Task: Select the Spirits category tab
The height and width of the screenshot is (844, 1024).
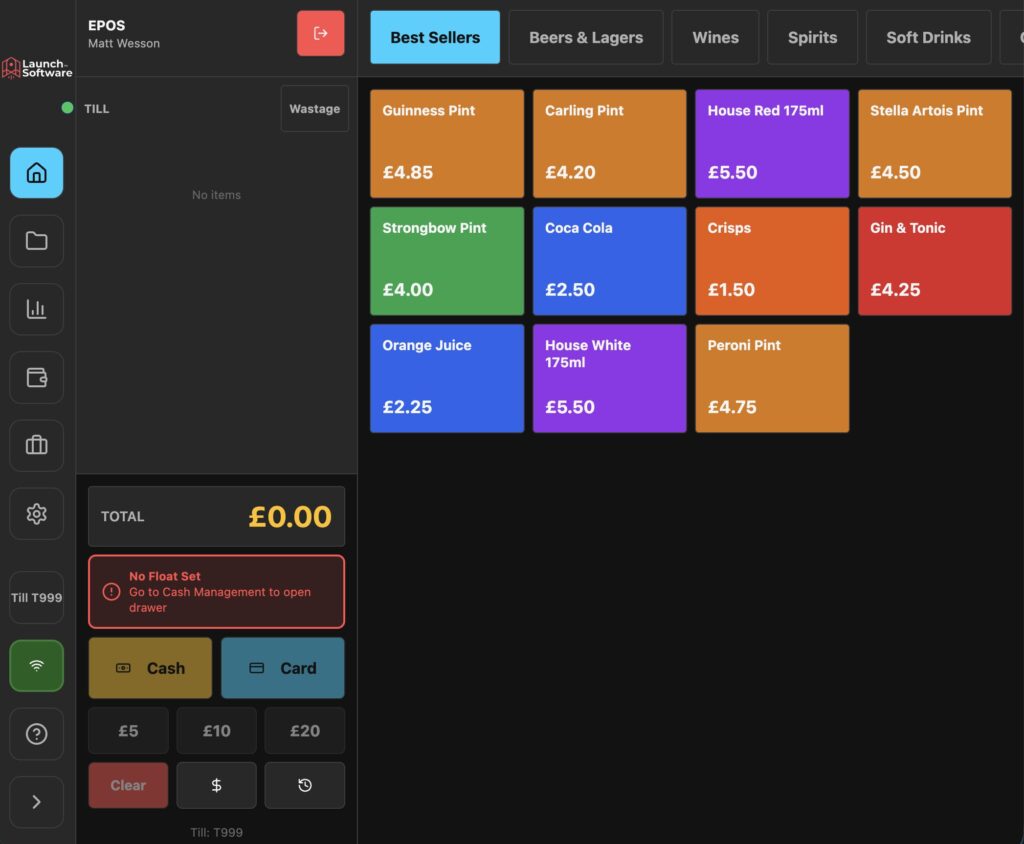Action: (812, 37)
